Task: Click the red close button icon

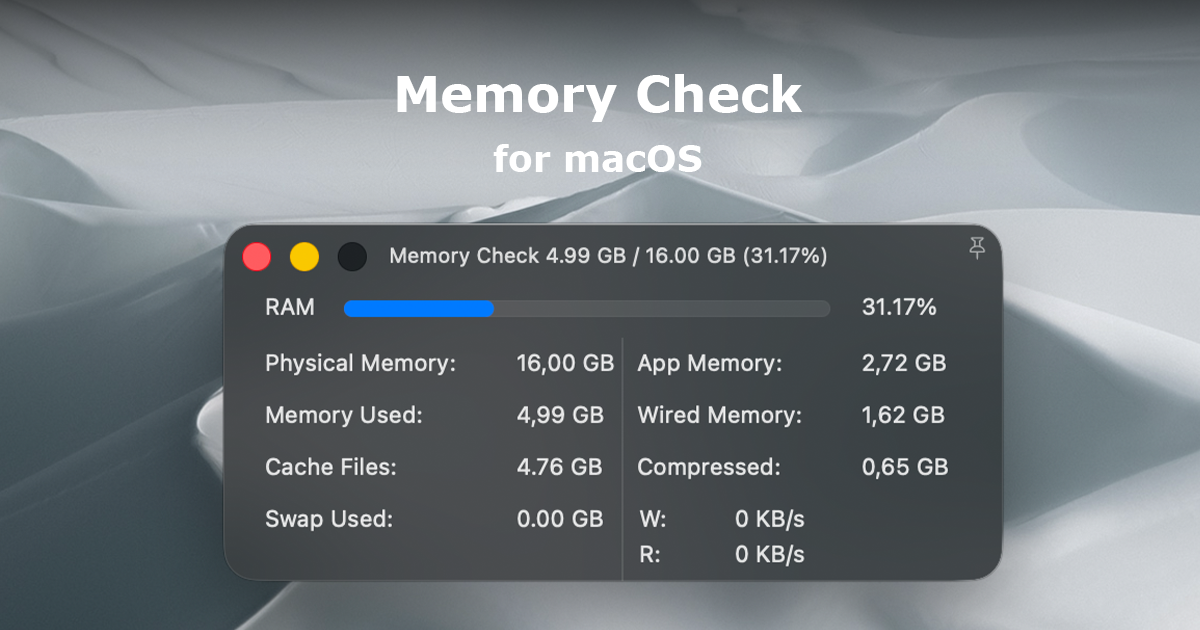Action: click(x=257, y=256)
